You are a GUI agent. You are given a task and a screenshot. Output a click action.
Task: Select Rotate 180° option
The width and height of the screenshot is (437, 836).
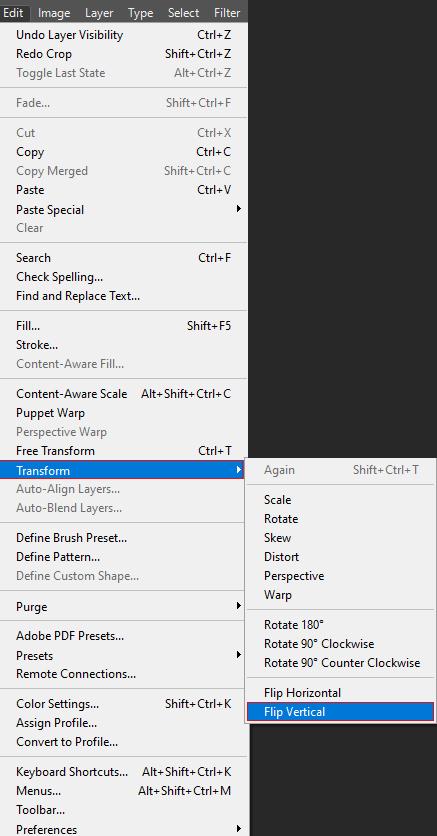[x=339, y=624]
